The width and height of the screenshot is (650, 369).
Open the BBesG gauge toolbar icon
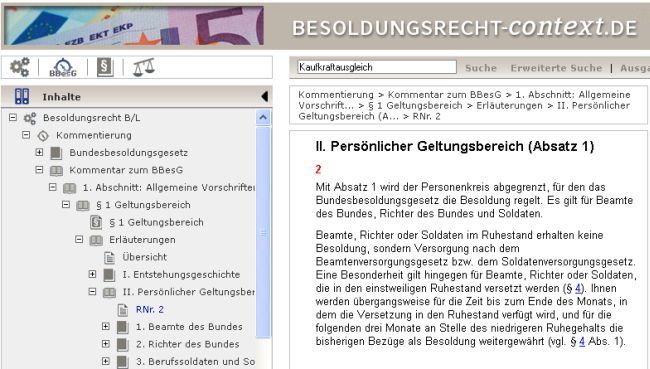[63, 68]
